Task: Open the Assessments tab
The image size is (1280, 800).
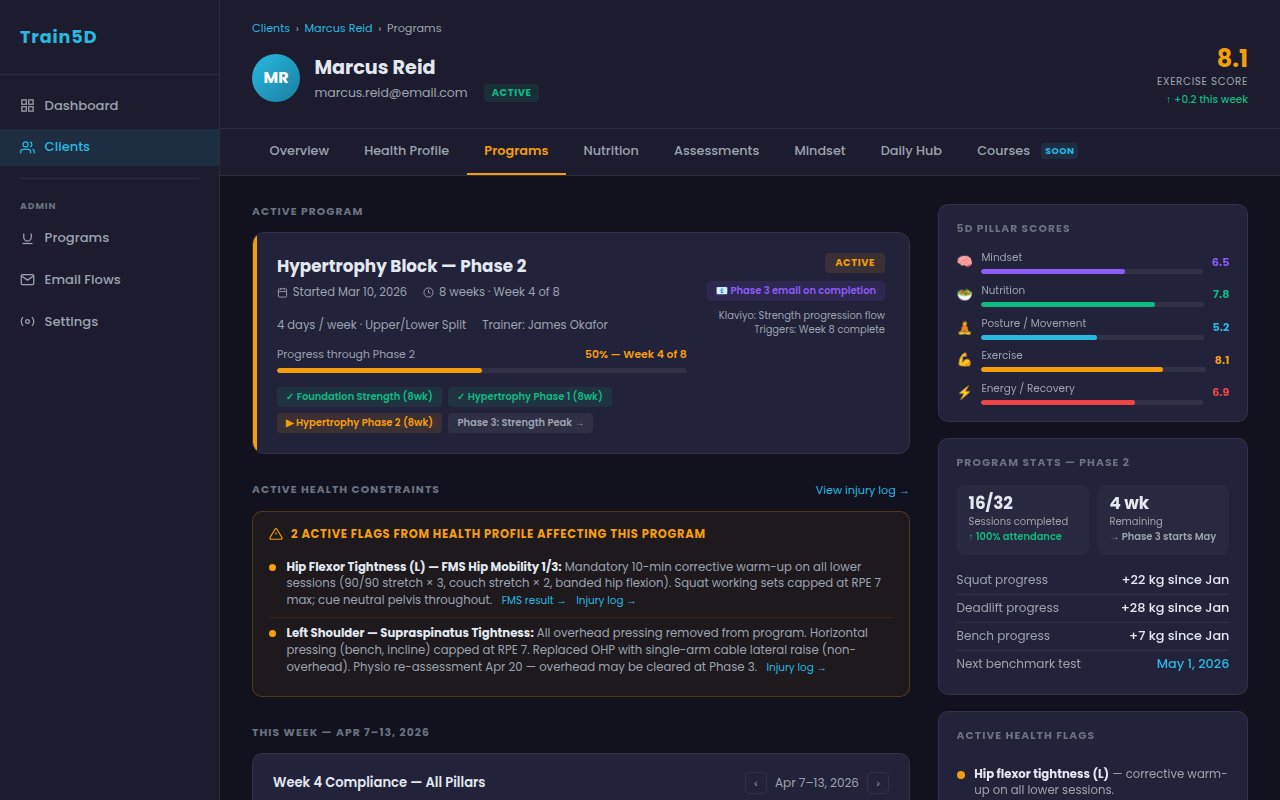Action: click(716, 151)
